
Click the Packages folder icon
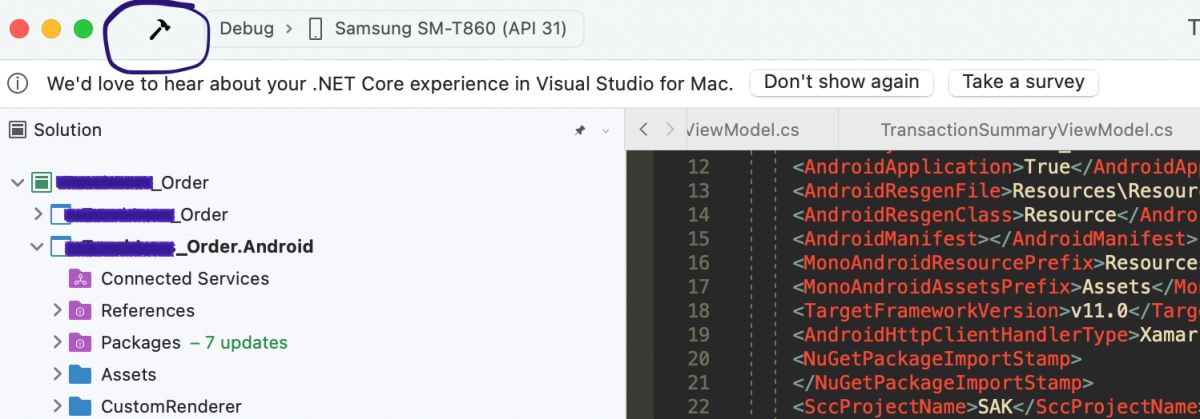click(x=80, y=342)
